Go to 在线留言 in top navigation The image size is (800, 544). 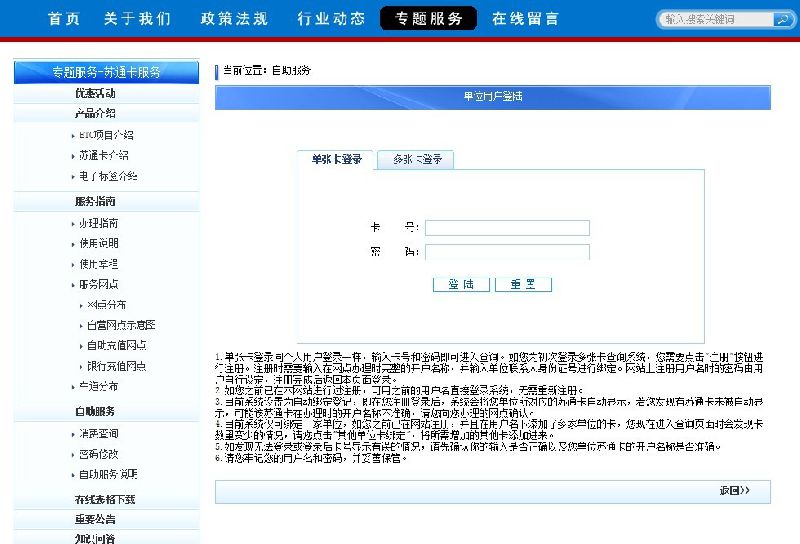(525, 19)
